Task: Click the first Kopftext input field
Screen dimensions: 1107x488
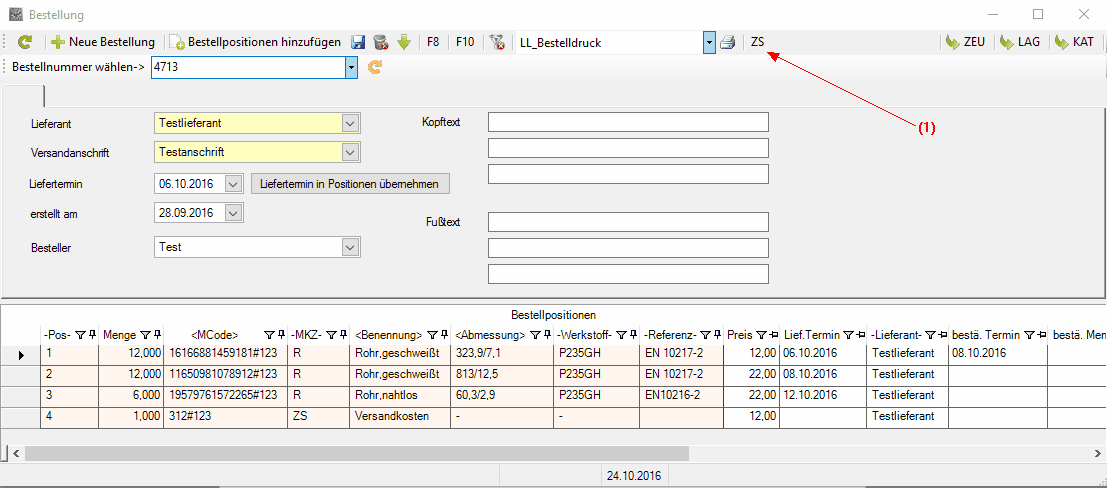Action: pyautogui.click(x=627, y=122)
